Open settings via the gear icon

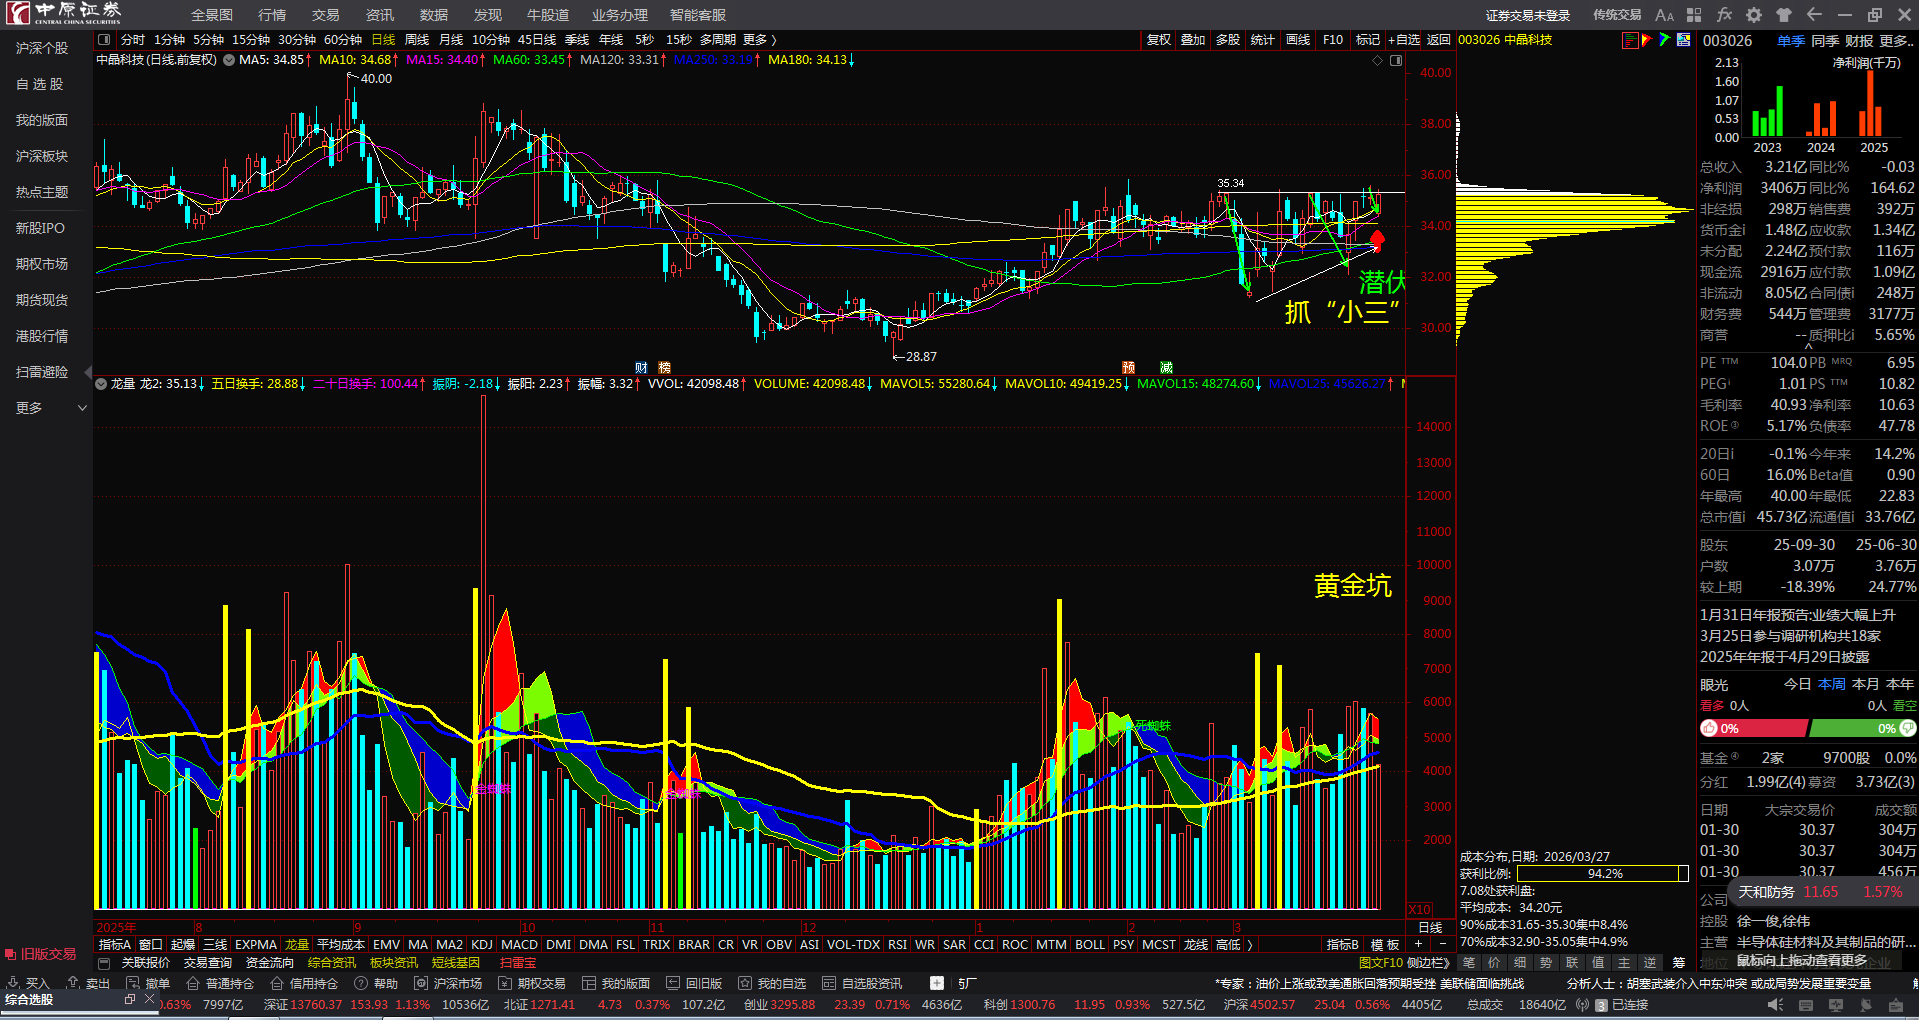(1754, 15)
